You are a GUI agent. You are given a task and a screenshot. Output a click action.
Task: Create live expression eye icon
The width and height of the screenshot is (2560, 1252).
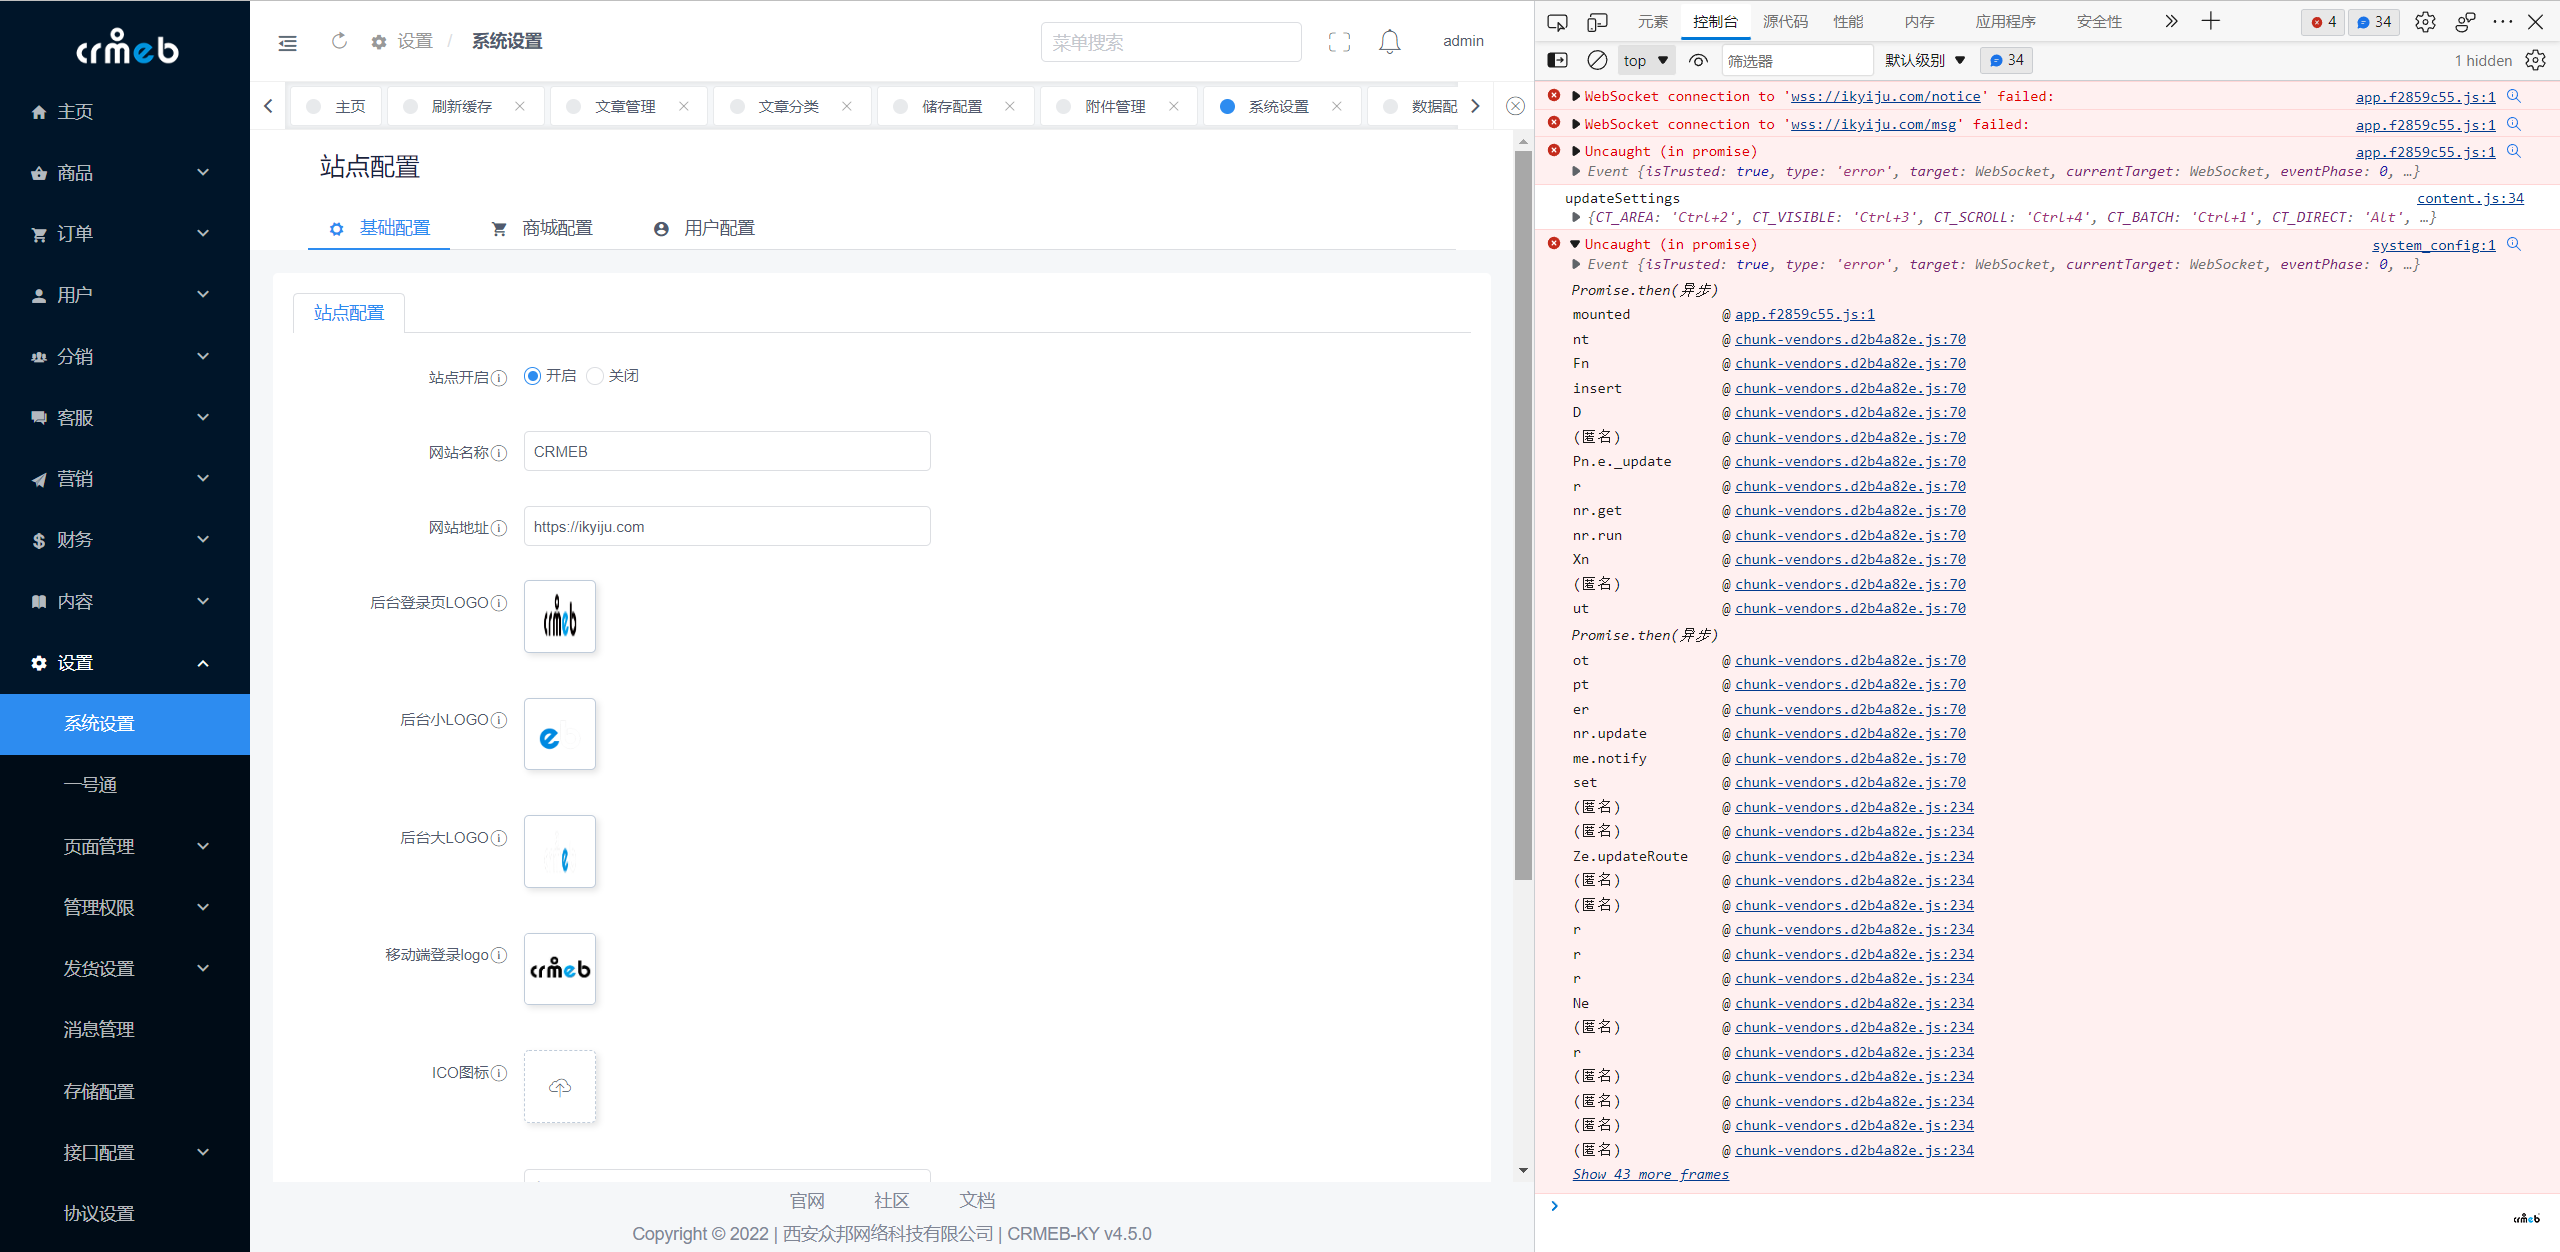[x=1697, y=60]
